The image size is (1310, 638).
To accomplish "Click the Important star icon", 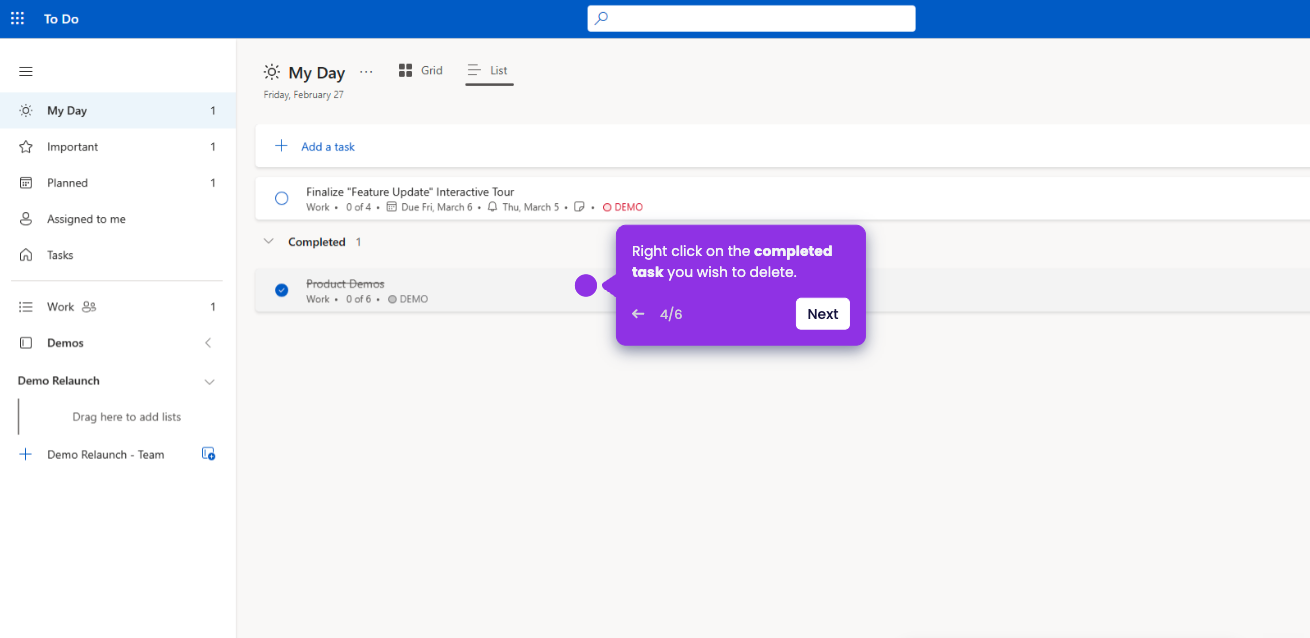I will 26,147.
